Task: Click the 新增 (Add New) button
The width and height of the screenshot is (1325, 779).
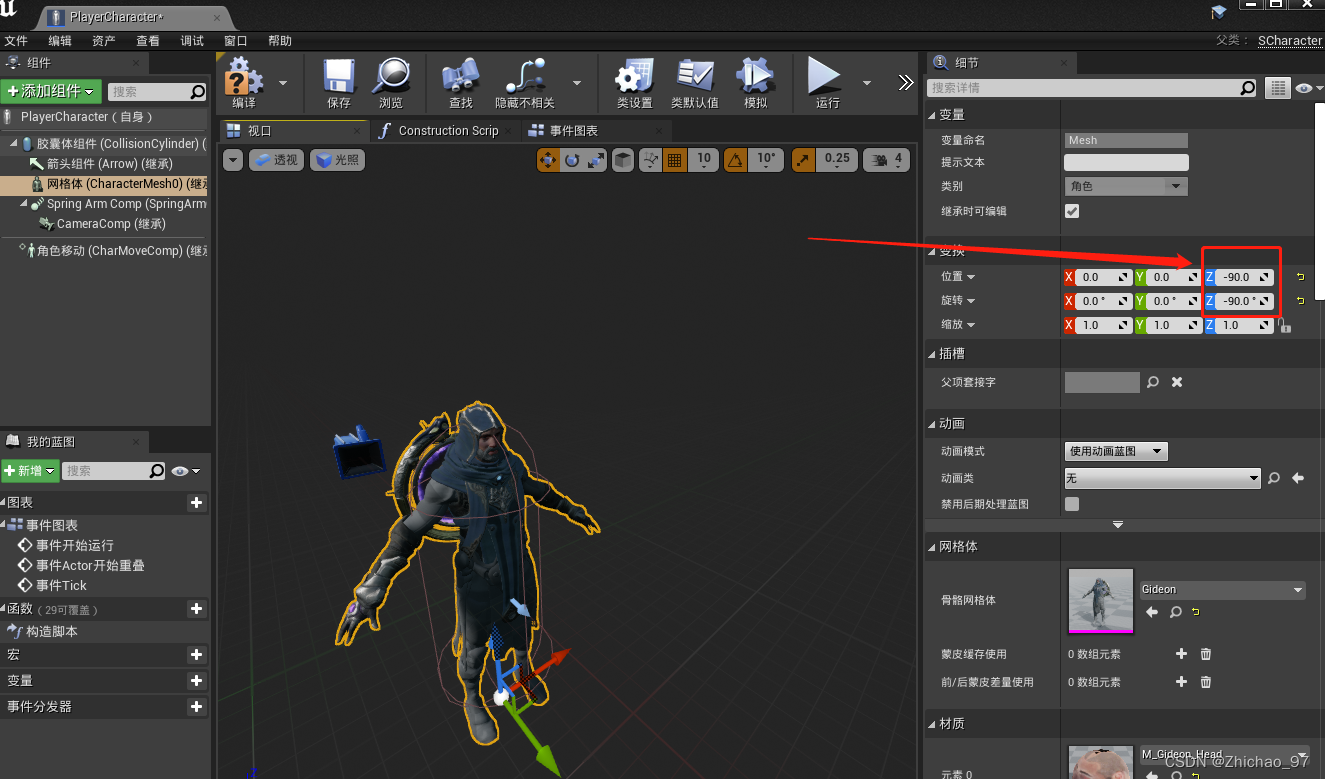Action: tap(30, 471)
